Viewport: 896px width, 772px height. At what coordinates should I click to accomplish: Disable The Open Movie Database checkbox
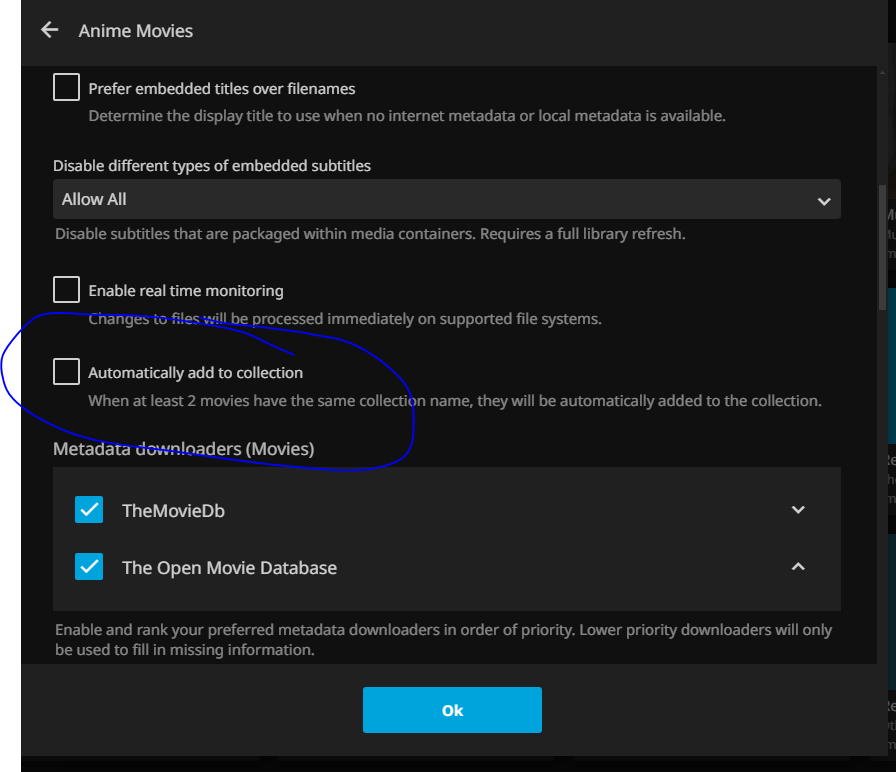(89, 567)
